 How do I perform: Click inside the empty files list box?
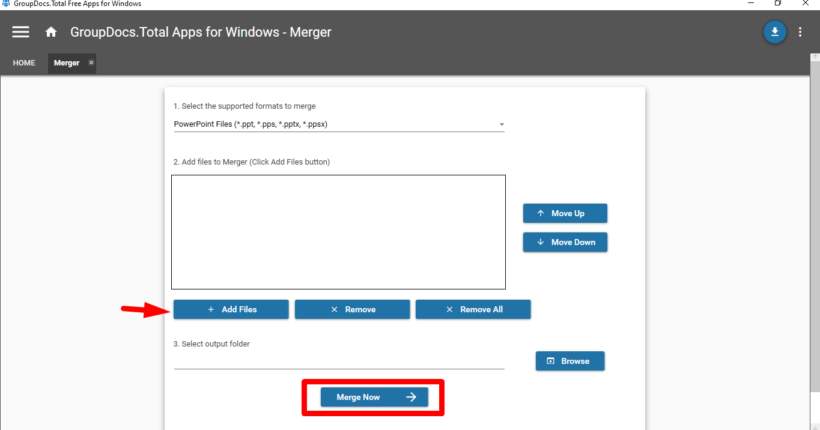click(x=338, y=232)
